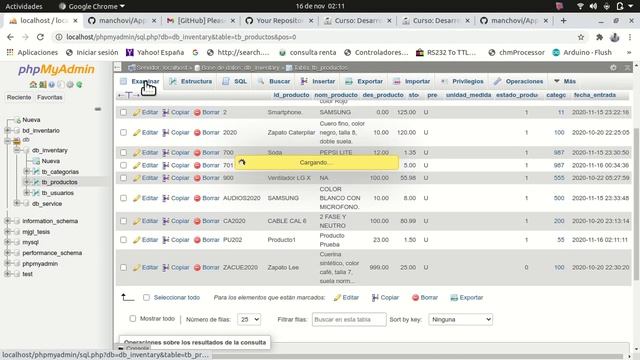Click Filtrar filas search field
This screenshot has height=360, width=640.
point(349,319)
